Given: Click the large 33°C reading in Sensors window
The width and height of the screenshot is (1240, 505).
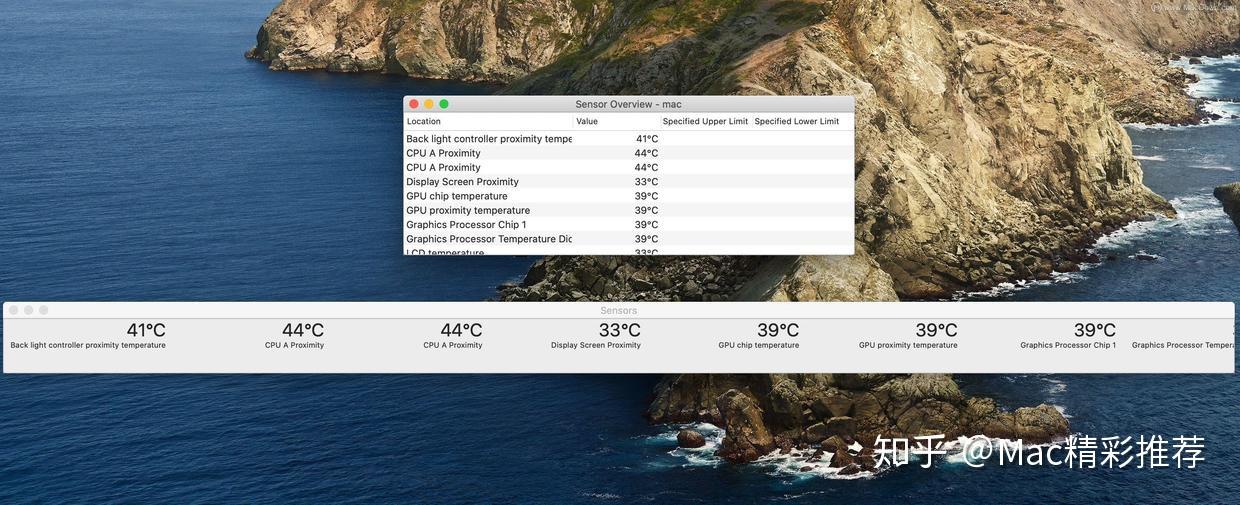Looking at the screenshot, I should tap(620, 330).
